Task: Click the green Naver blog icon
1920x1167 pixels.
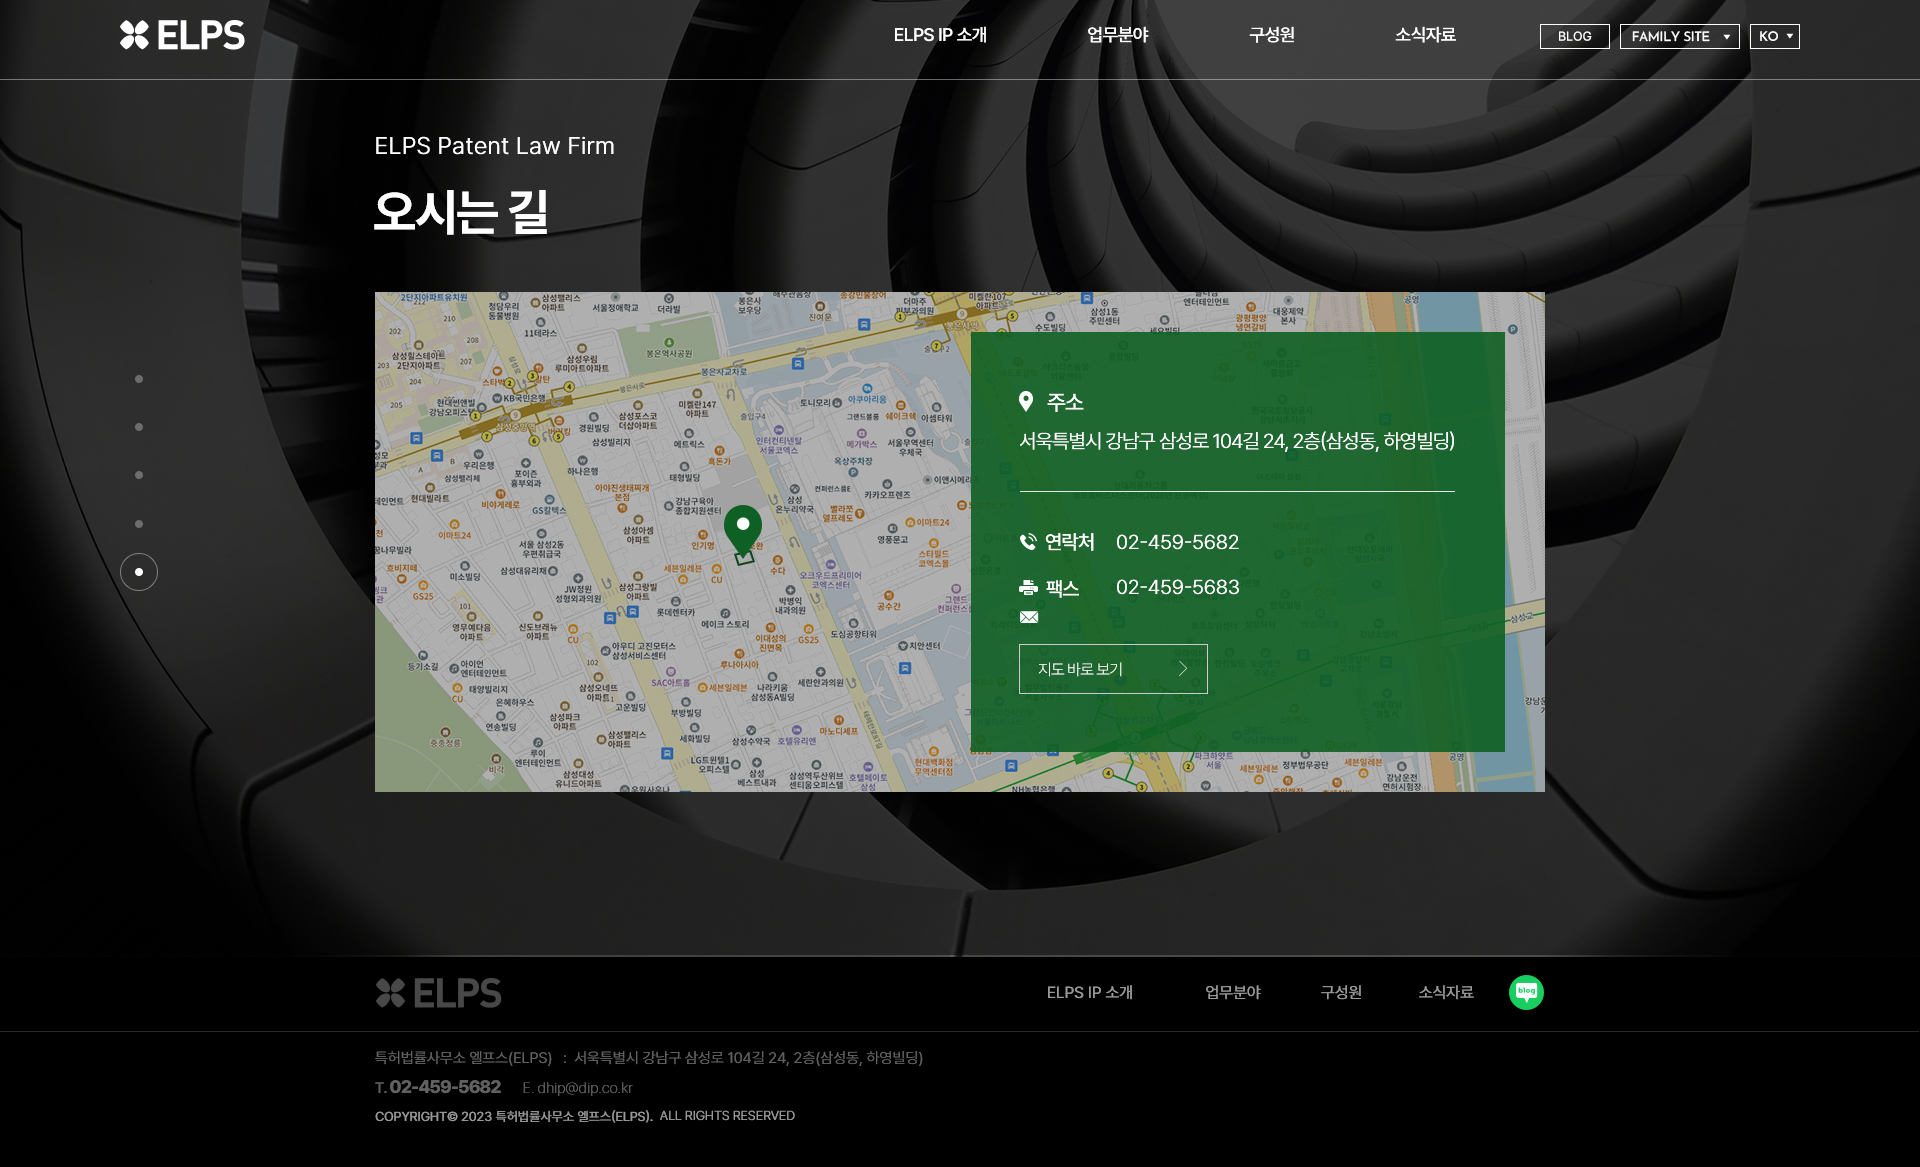Action: click(1526, 992)
